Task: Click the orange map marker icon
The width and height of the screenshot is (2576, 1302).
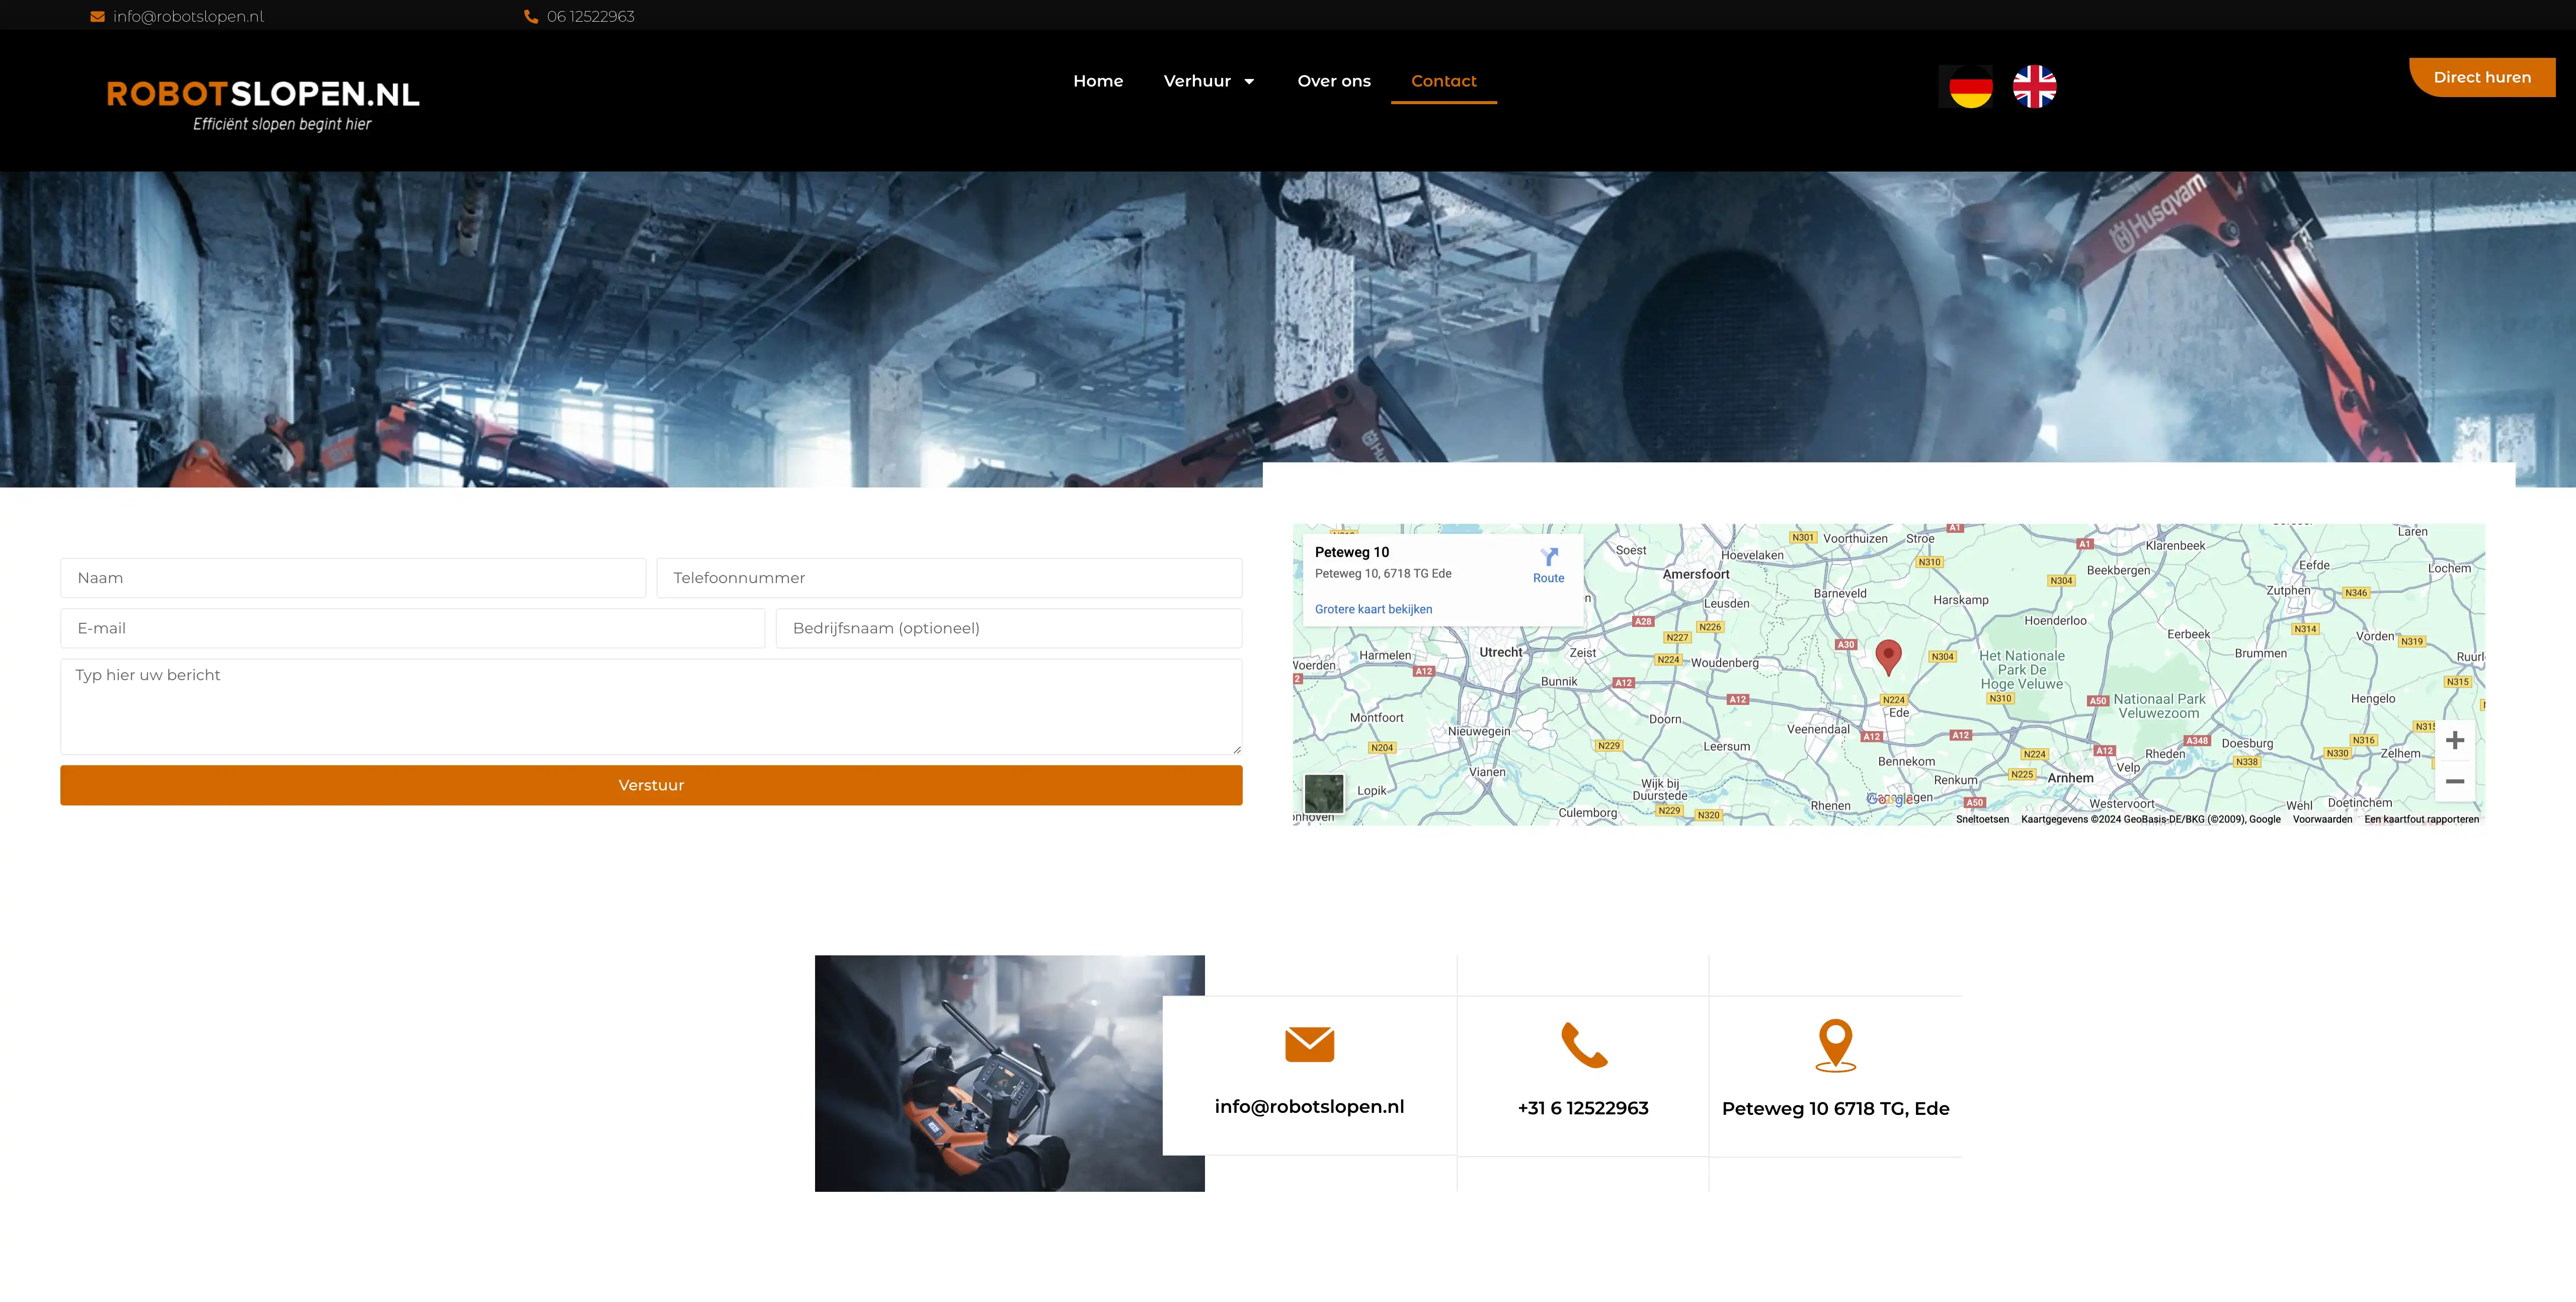Action: point(1835,1045)
